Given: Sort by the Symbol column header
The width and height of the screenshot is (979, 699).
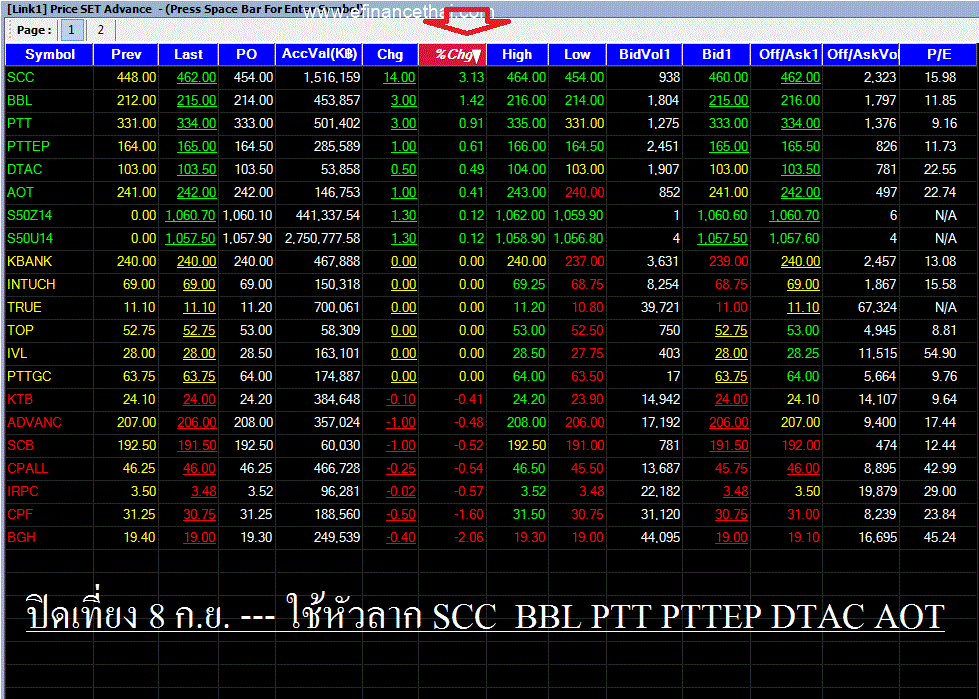Looking at the screenshot, I should tap(49, 54).
